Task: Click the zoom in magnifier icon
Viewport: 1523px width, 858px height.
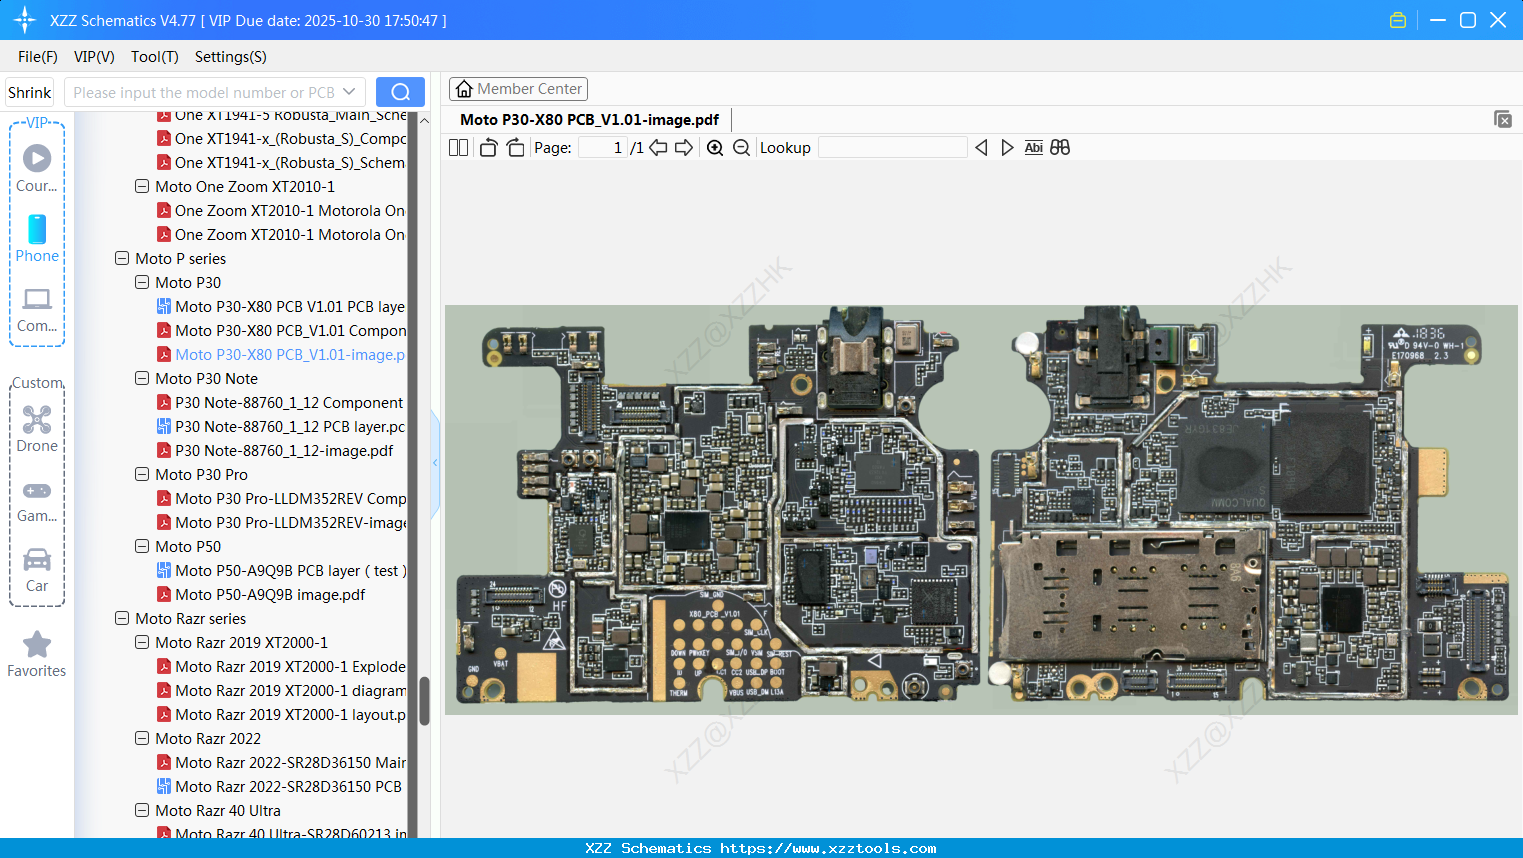Action: [715, 148]
